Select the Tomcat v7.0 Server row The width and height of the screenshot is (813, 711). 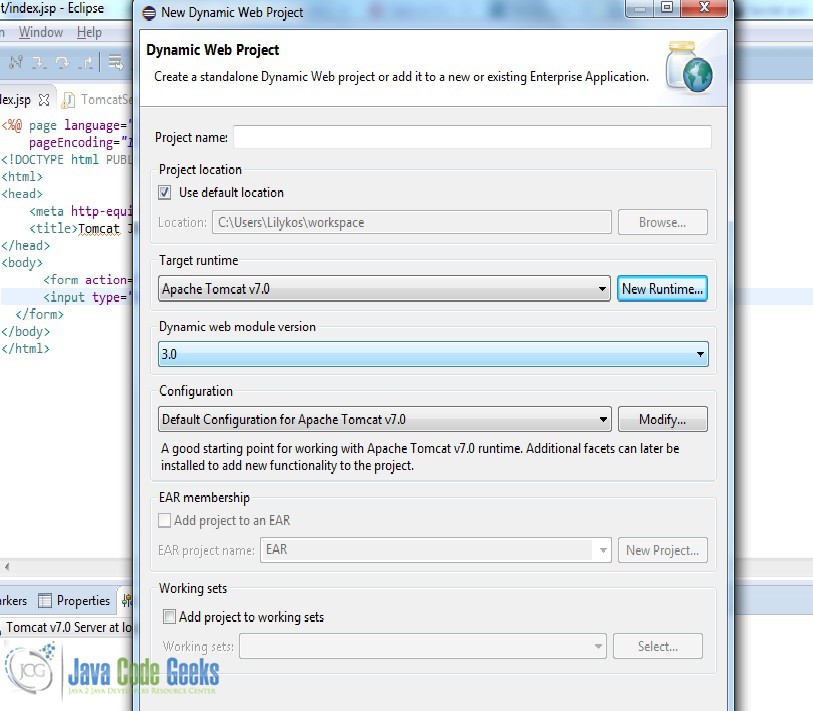click(68, 628)
